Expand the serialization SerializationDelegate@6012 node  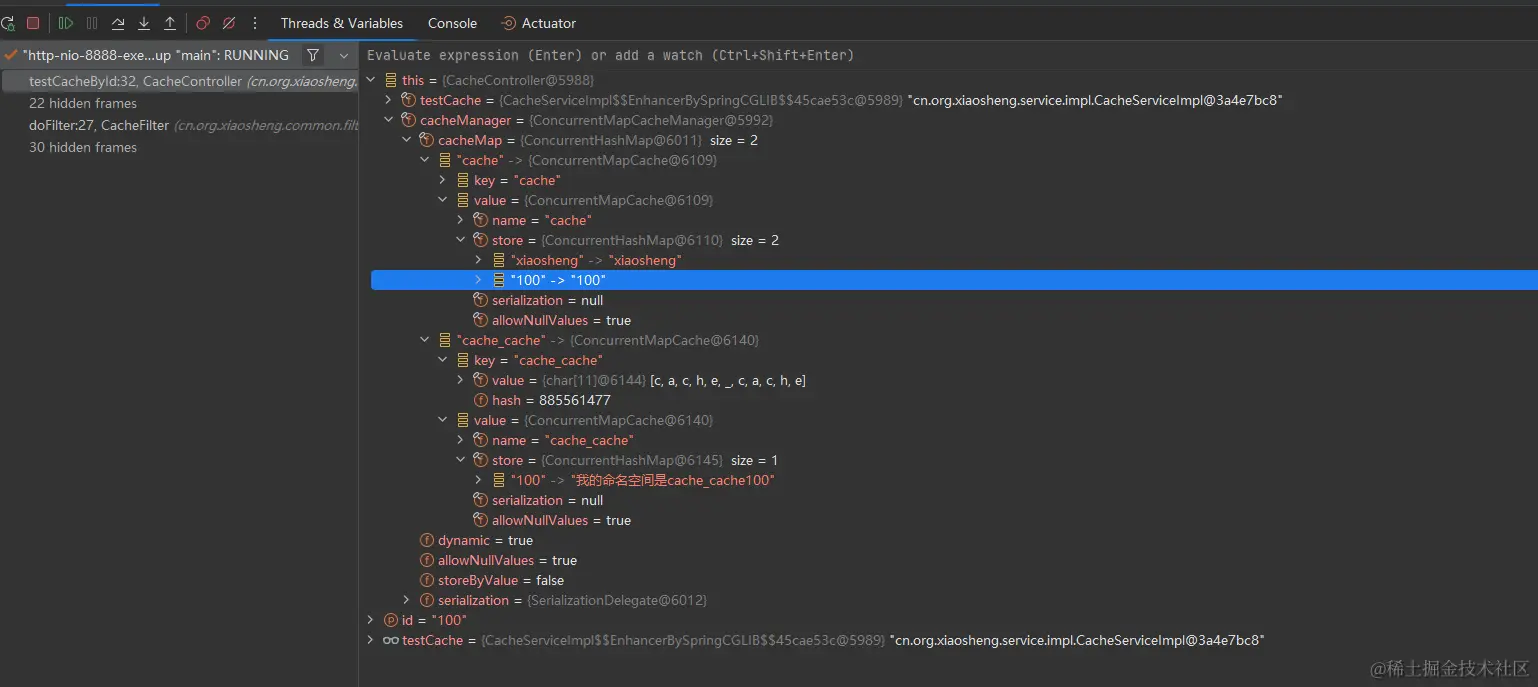click(x=407, y=600)
